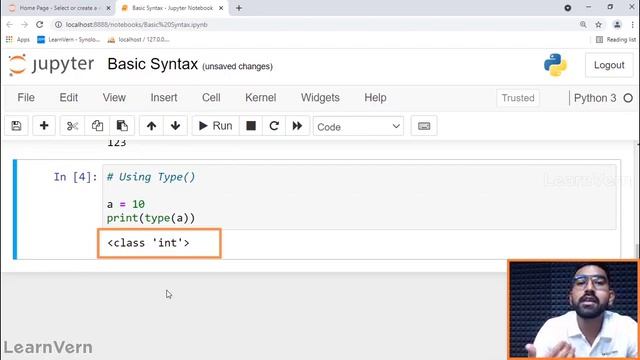Reload the page
The image size is (640, 360).
[40, 24]
